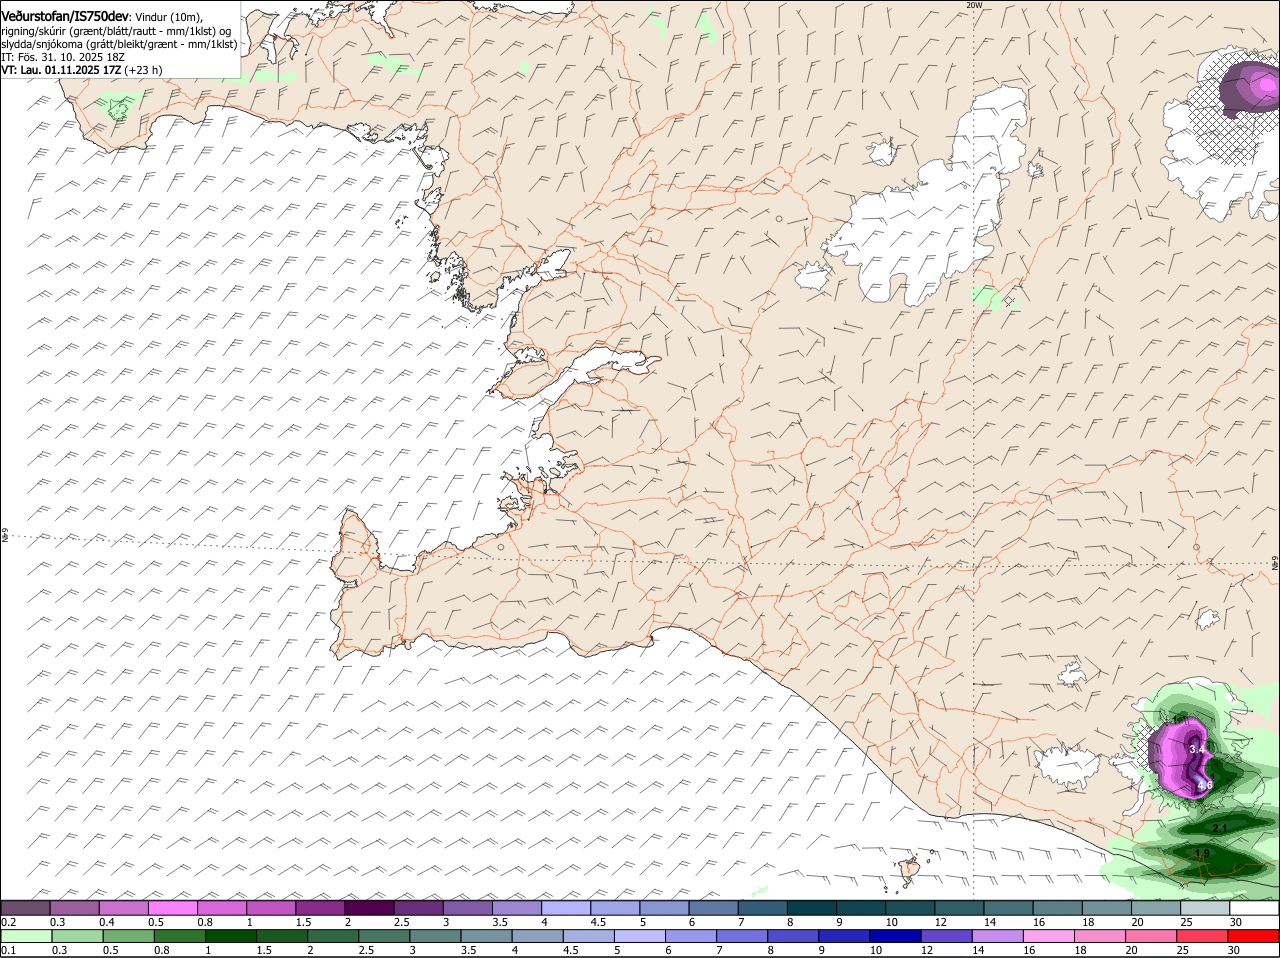This screenshot has height=958, width=1280.
Task: Click the upper-row legend label '3.5'
Action: coord(500,922)
